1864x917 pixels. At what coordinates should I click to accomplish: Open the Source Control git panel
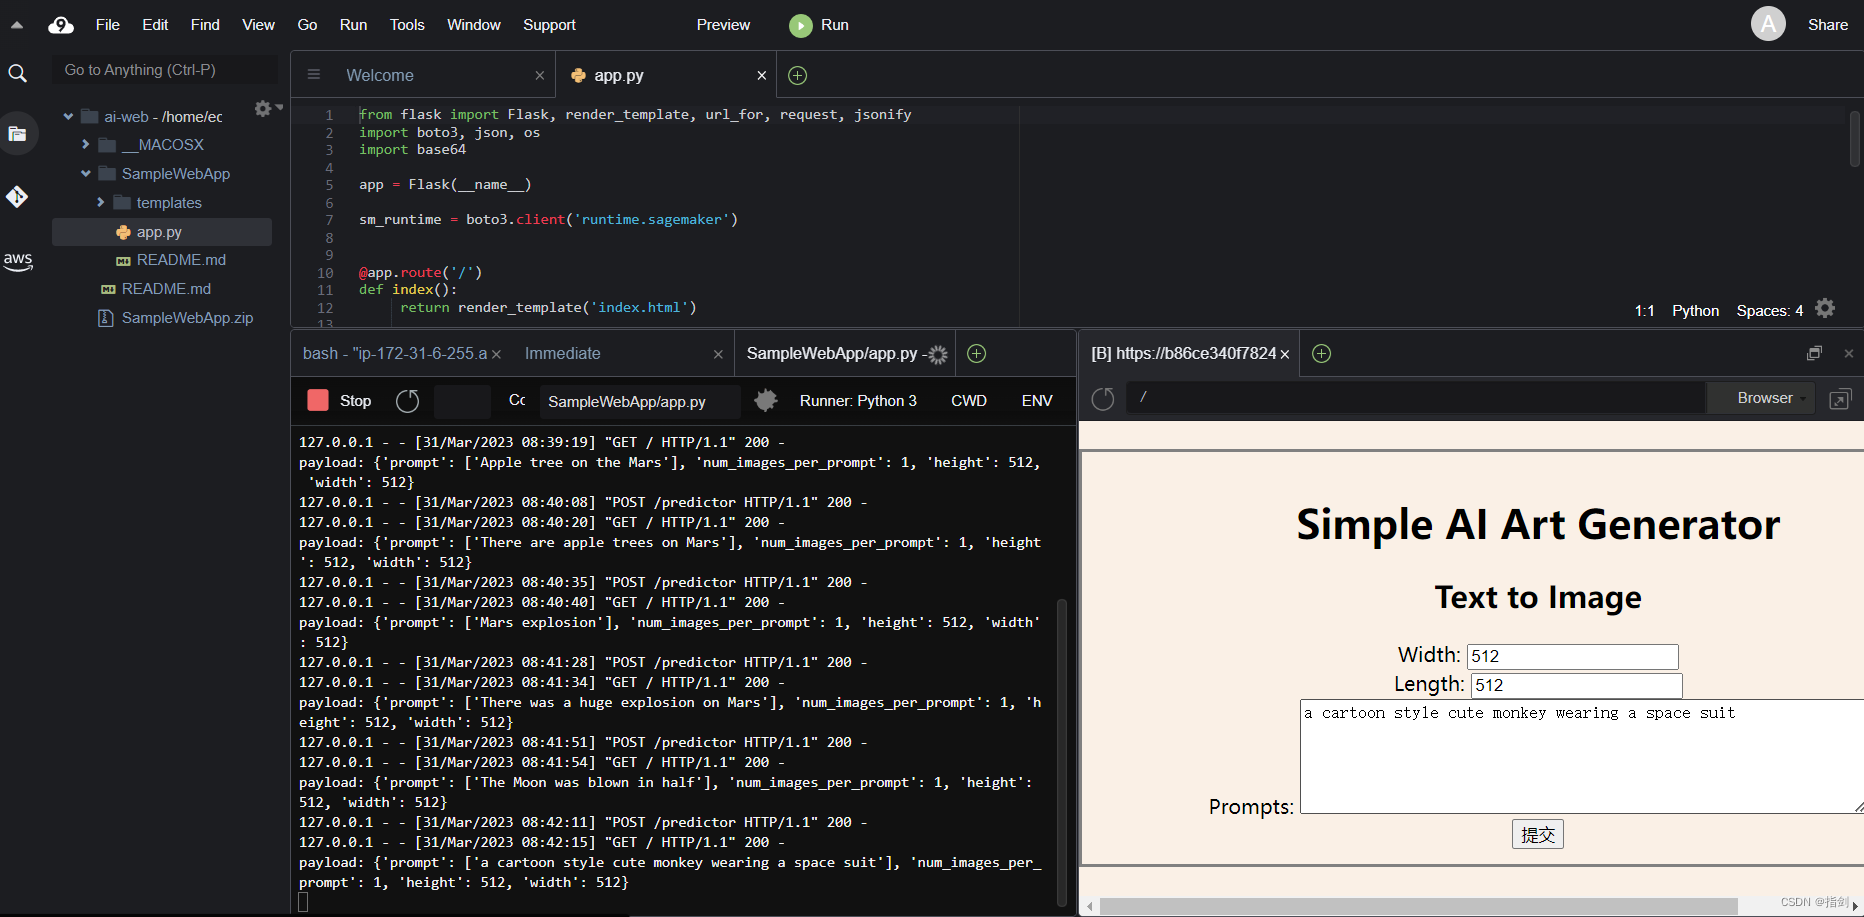(x=17, y=197)
